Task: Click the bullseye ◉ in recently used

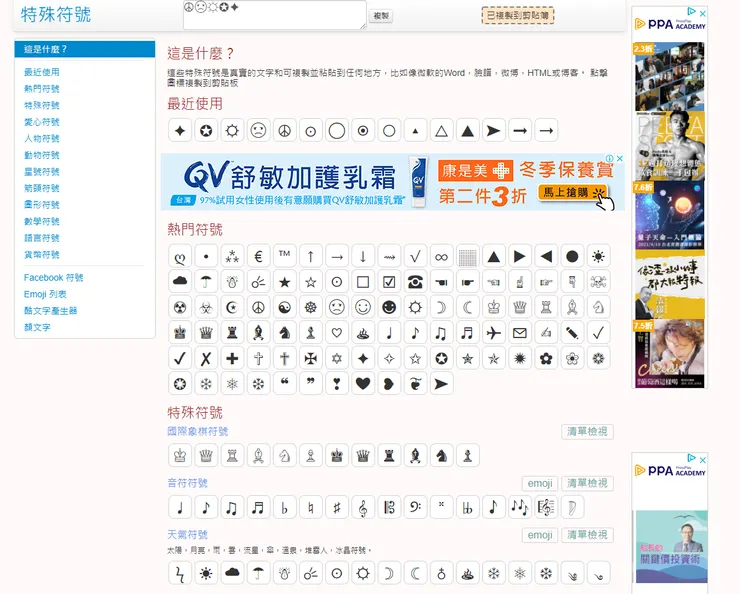Action: [x=363, y=130]
